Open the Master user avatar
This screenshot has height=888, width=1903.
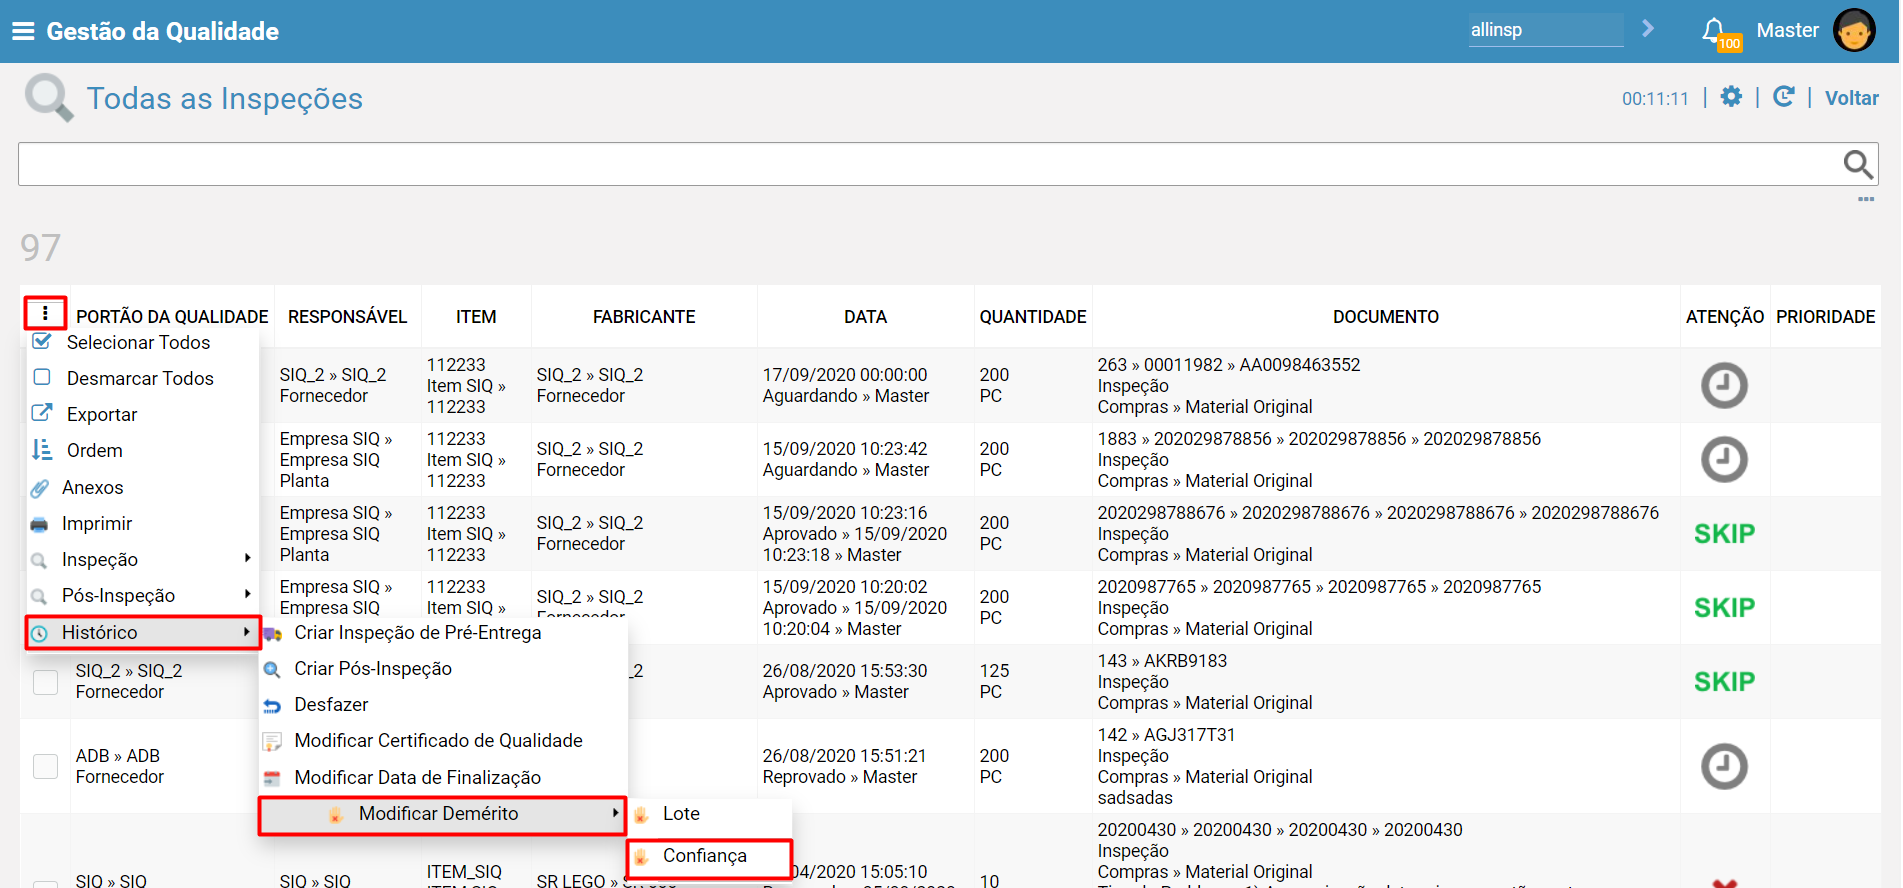click(1854, 30)
